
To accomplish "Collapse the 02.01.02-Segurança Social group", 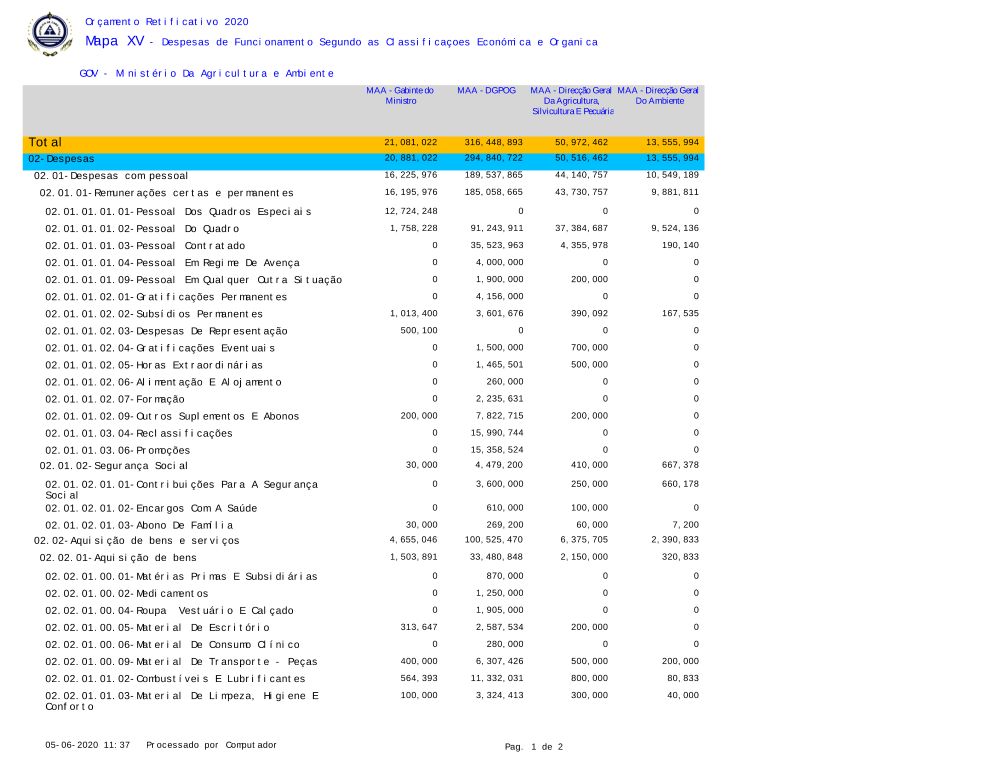I will pyautogui.click(x=113, y=465).
